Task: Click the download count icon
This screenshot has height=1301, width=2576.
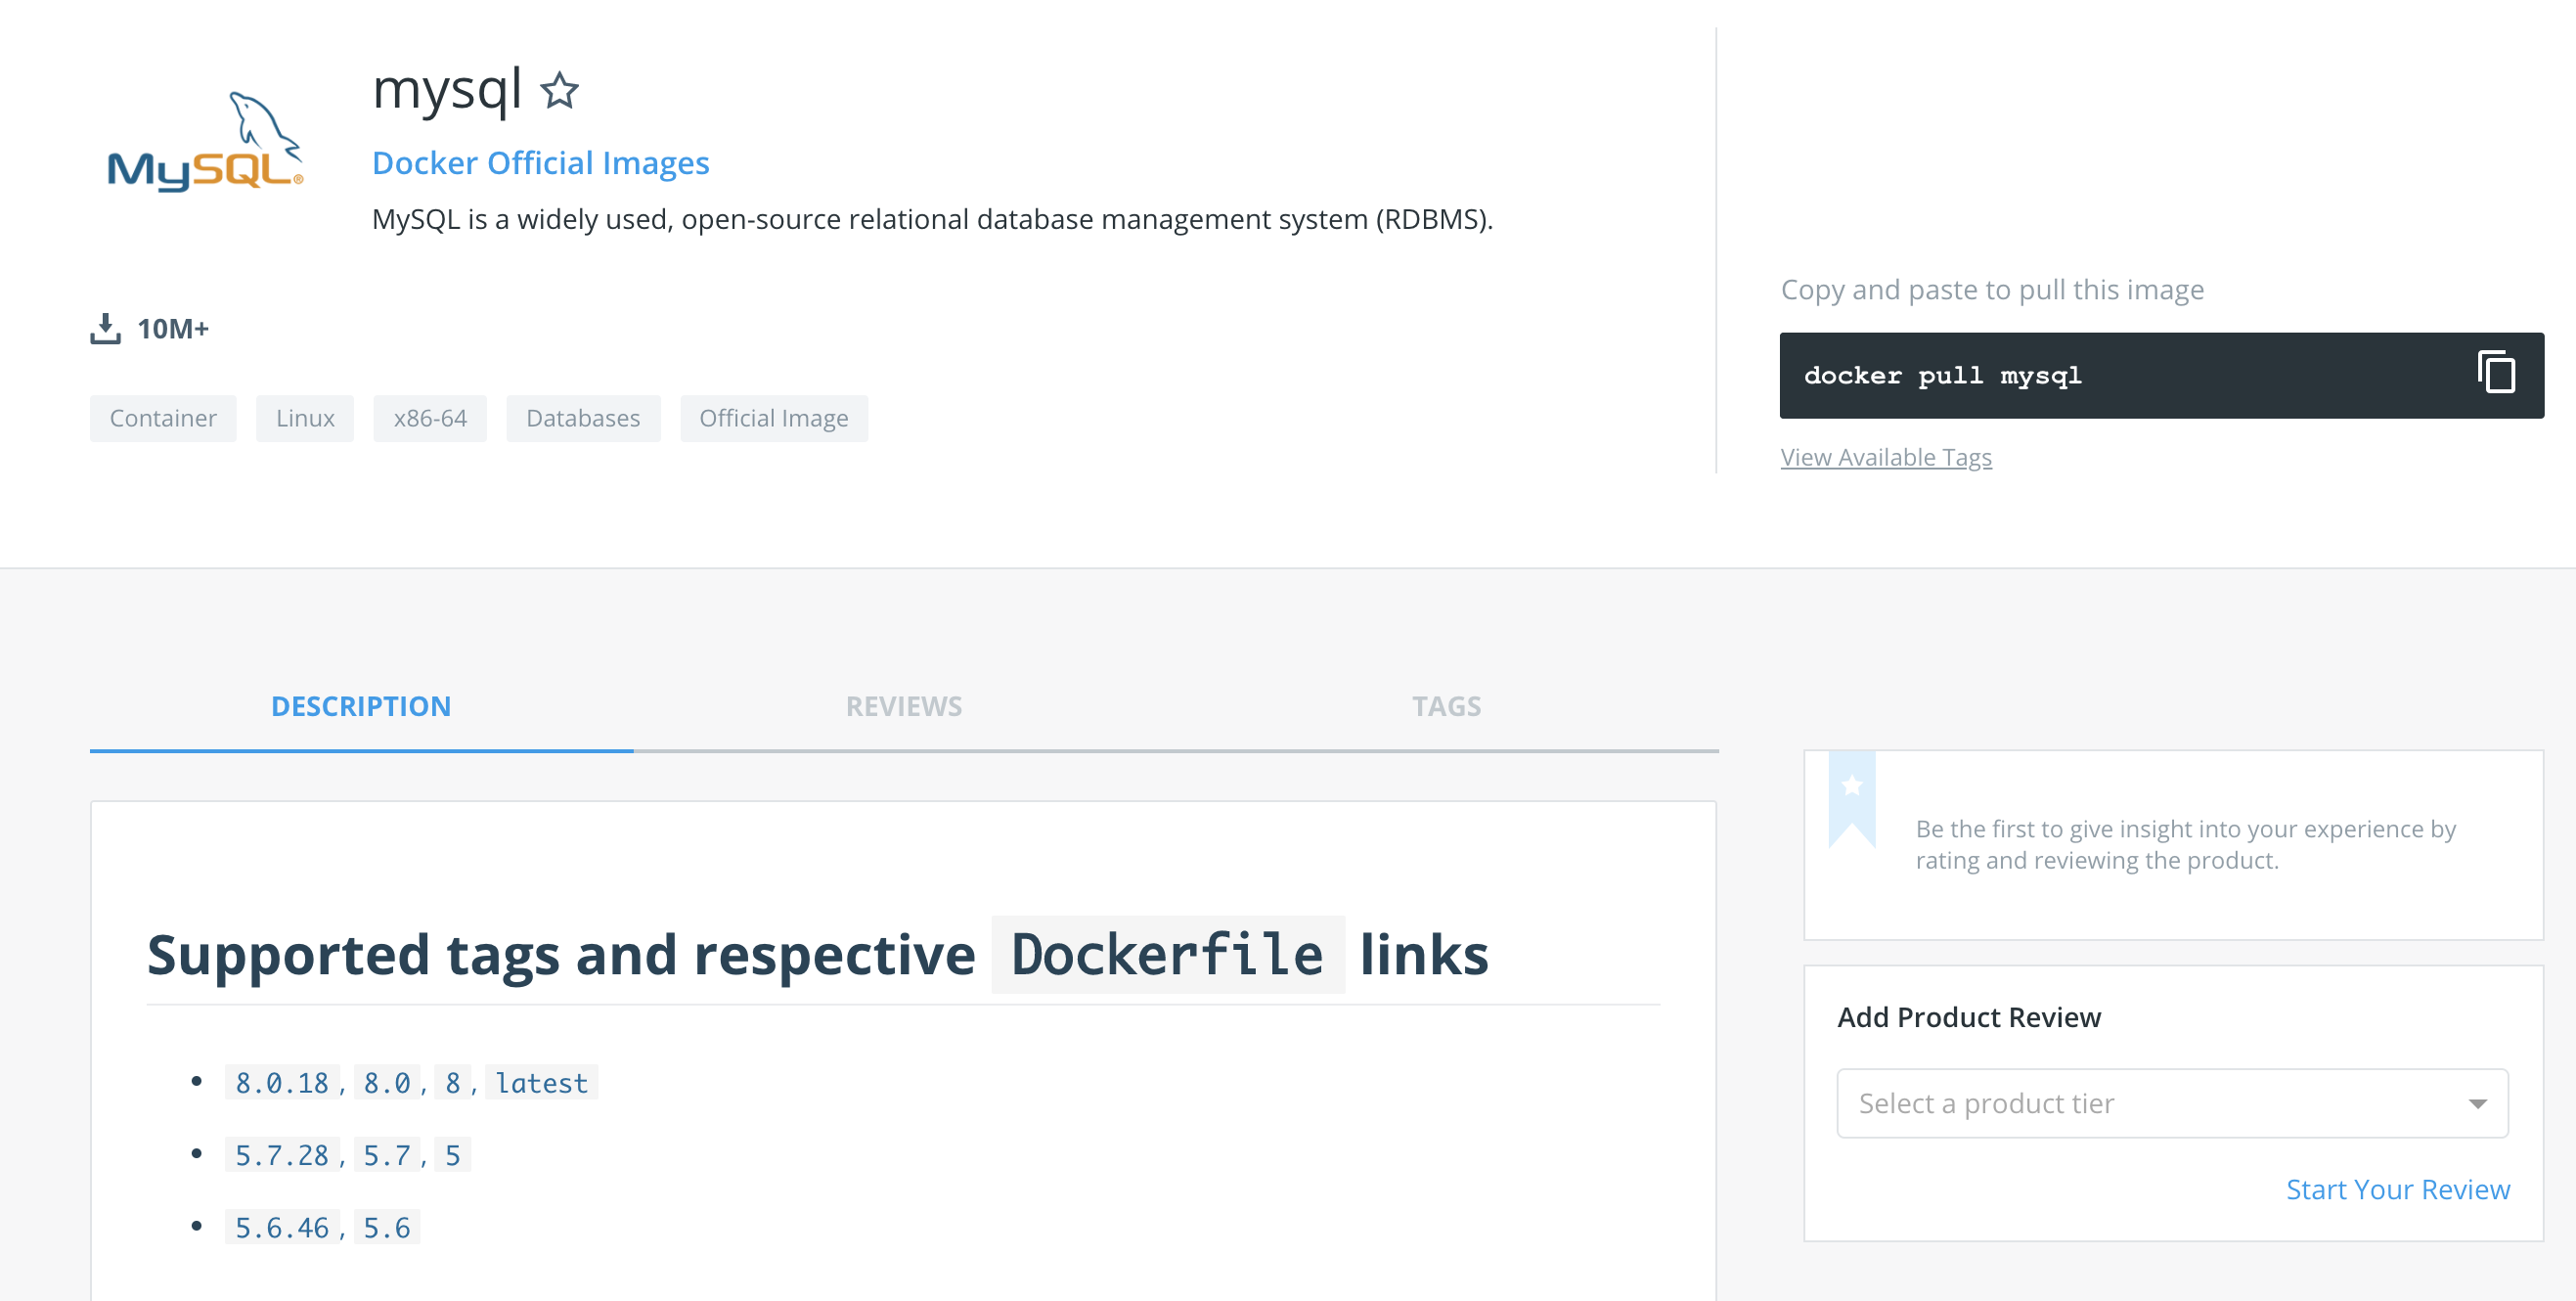Action: click(x=105, y=328)
